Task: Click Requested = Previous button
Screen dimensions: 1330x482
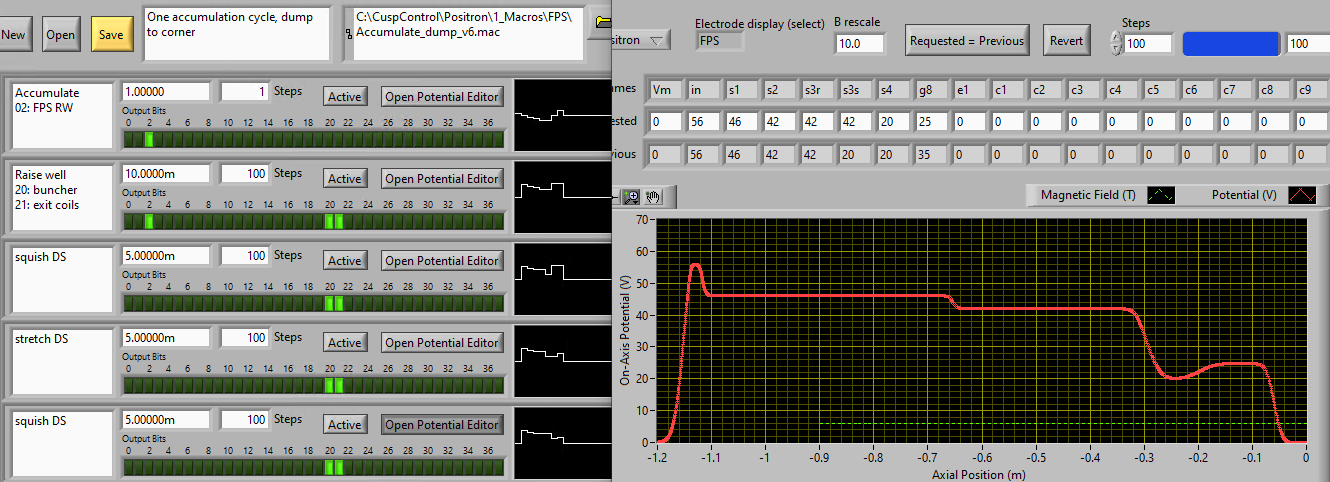Action: tap(968, 41)
